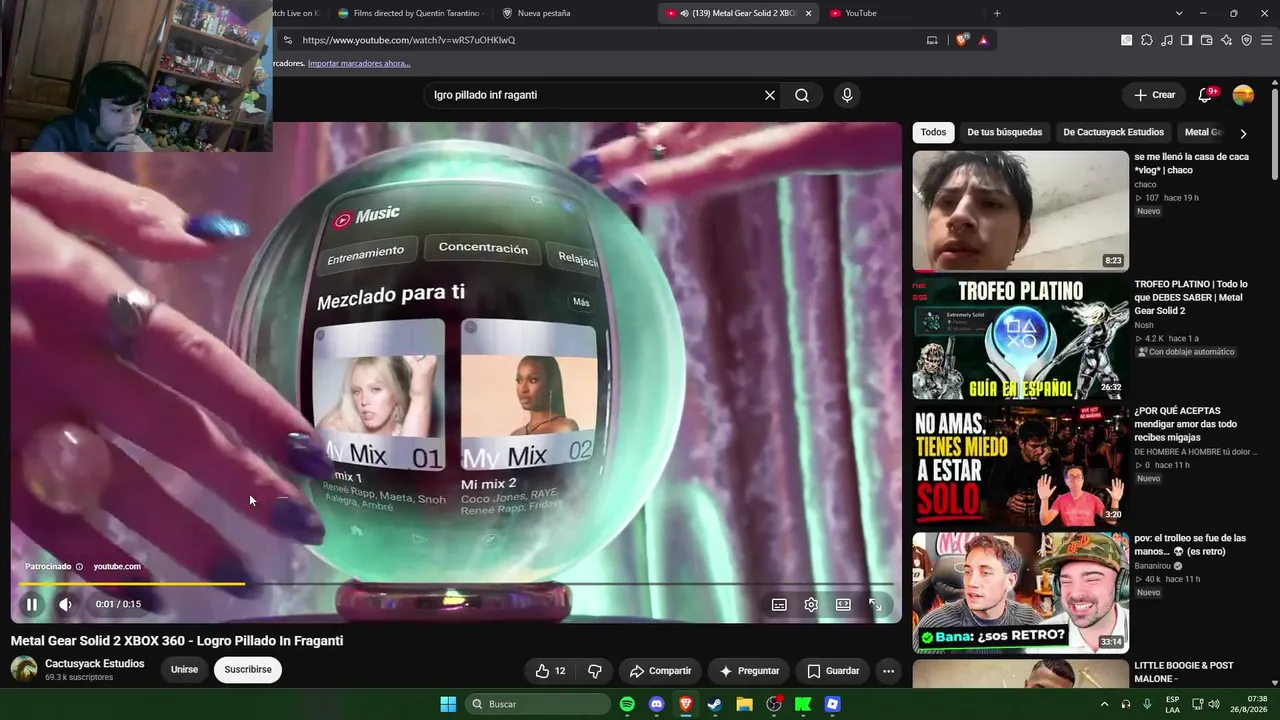This screenshot has width=1280, height=720.
Task: Open the YouTube notifications bell
Action: [x=1205, y=95]
